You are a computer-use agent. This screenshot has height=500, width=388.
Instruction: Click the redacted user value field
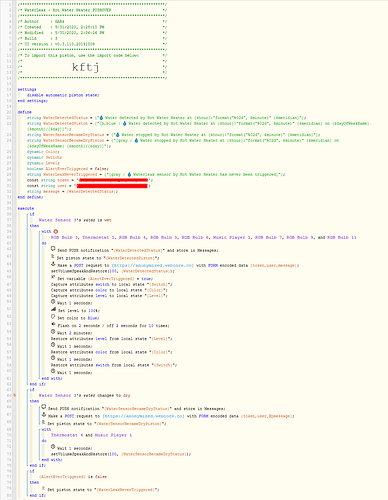(112, 186)
